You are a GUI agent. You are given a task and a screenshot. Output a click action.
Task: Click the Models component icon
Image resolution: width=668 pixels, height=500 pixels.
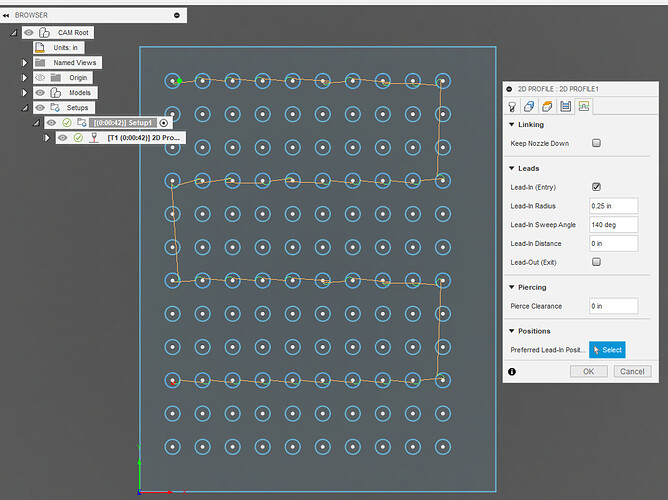click(55, 92)
